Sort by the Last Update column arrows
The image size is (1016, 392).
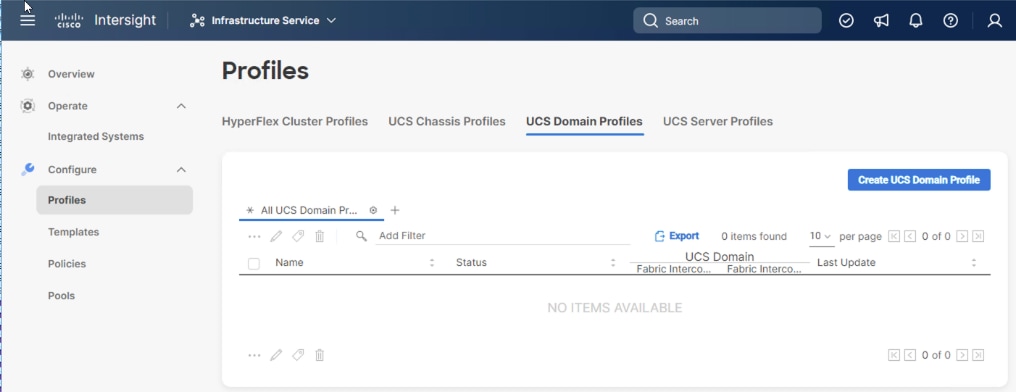coord(973,262)
